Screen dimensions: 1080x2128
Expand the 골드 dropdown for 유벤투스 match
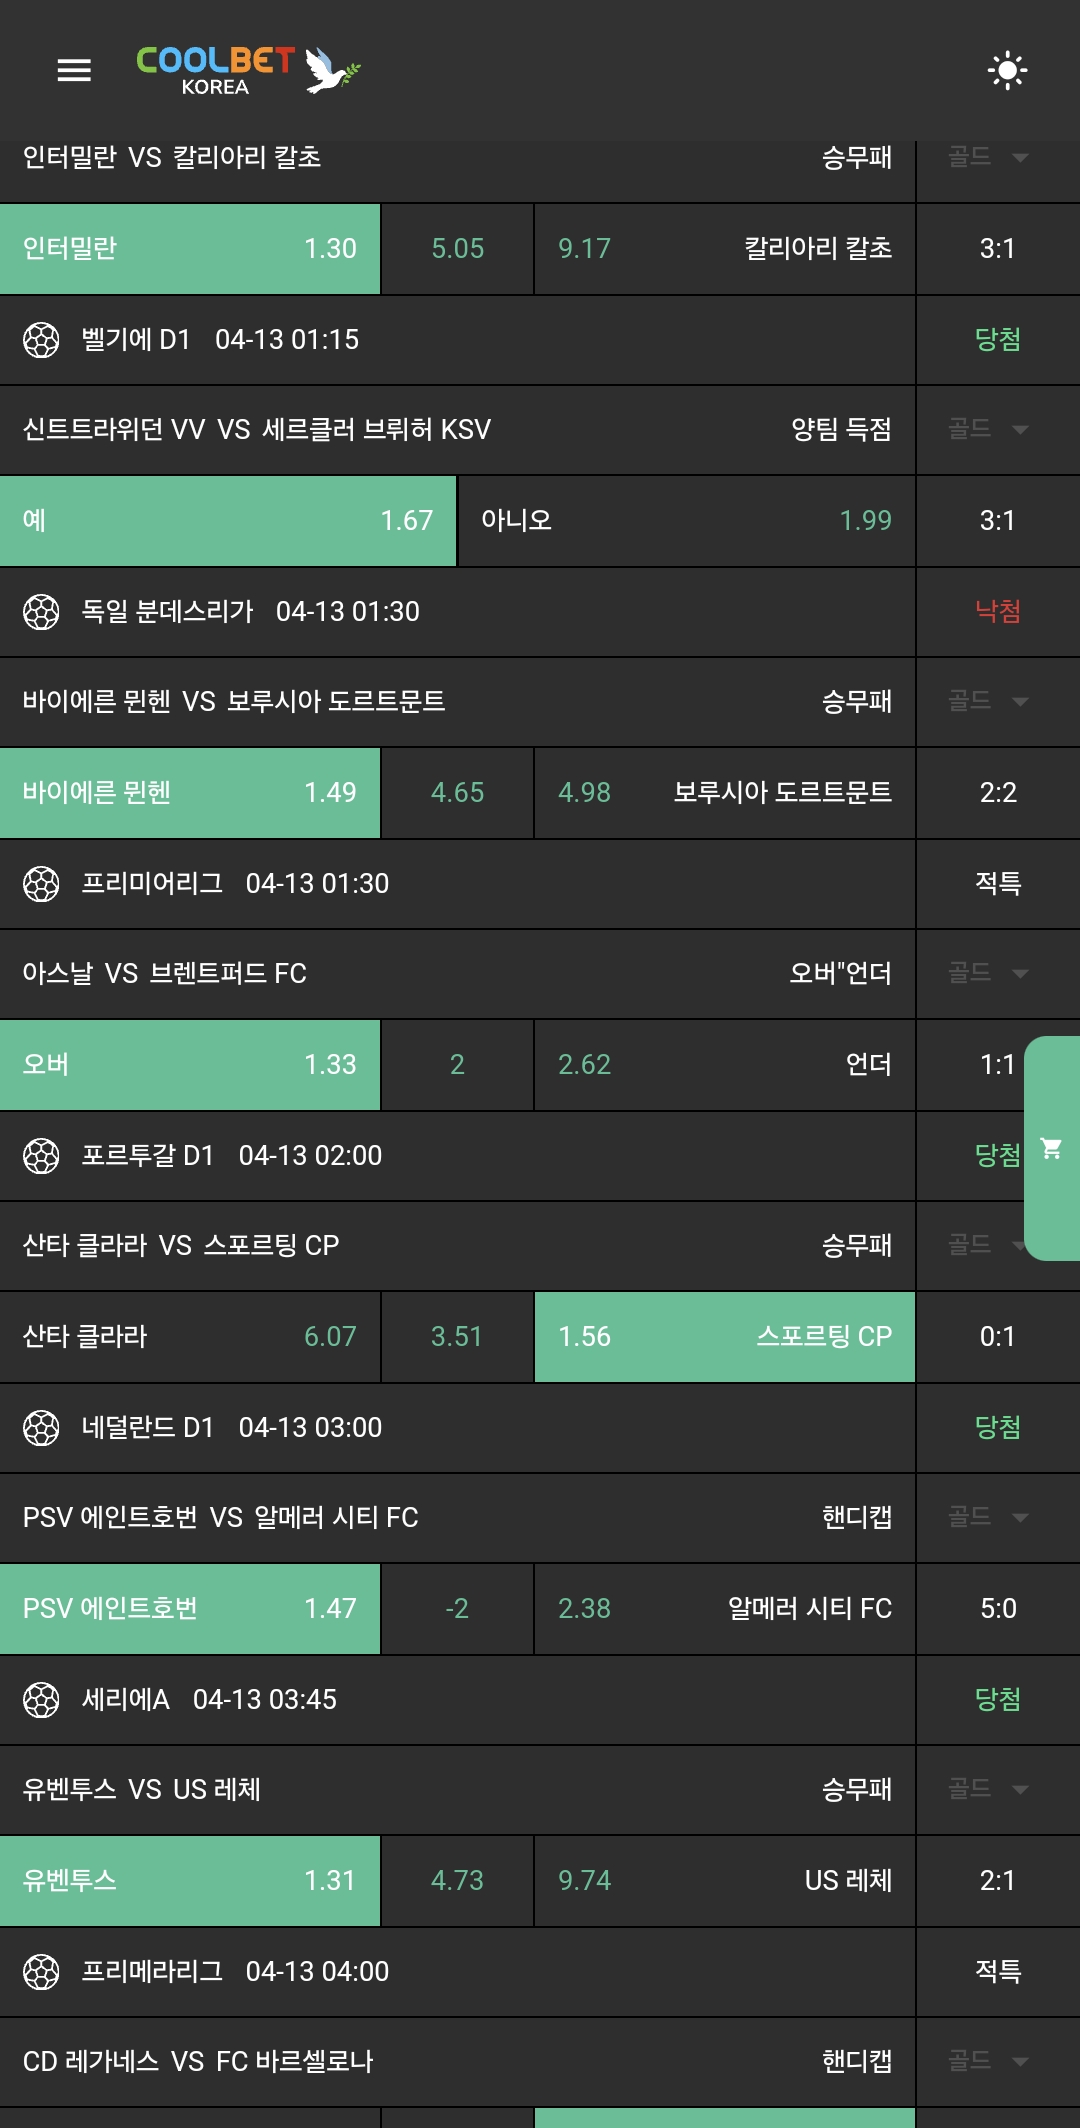(988, 1789)
